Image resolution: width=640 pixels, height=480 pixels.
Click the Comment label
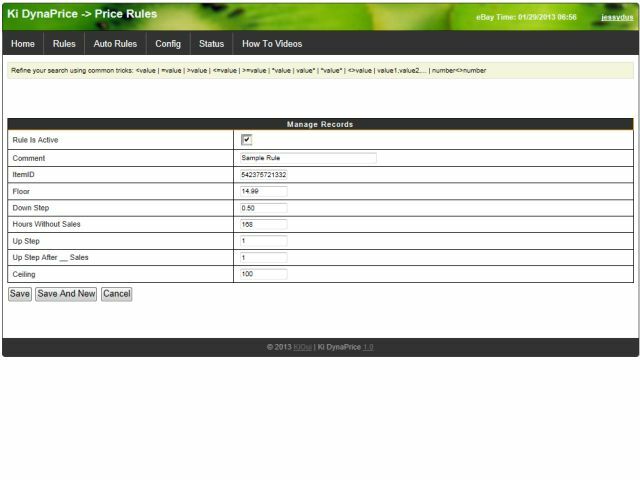(x=29, y=158)
